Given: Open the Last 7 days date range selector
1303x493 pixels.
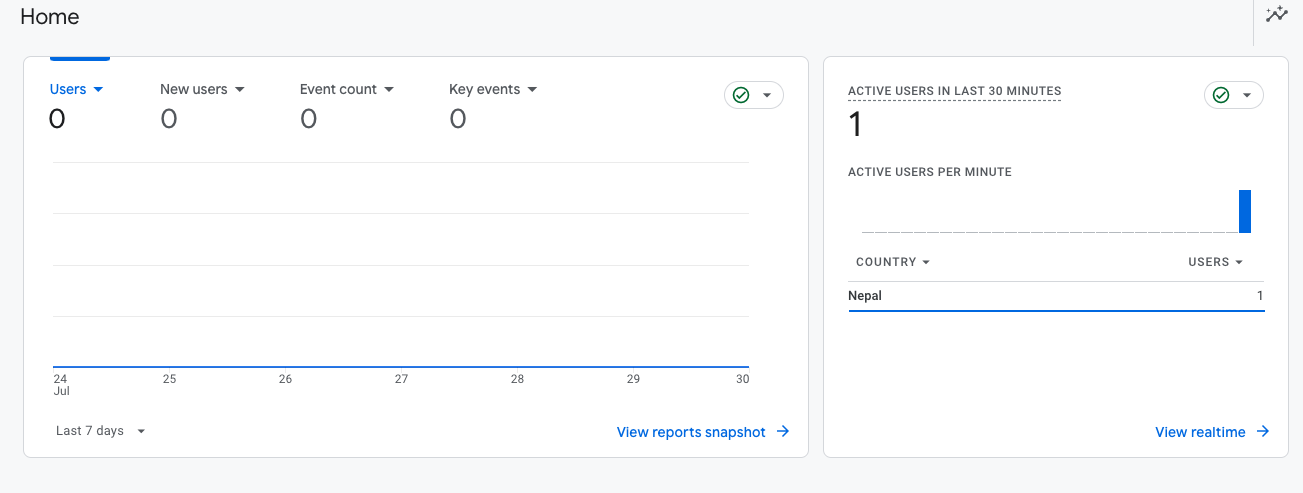Looking at the screenshot, I should tap(100, 431).
